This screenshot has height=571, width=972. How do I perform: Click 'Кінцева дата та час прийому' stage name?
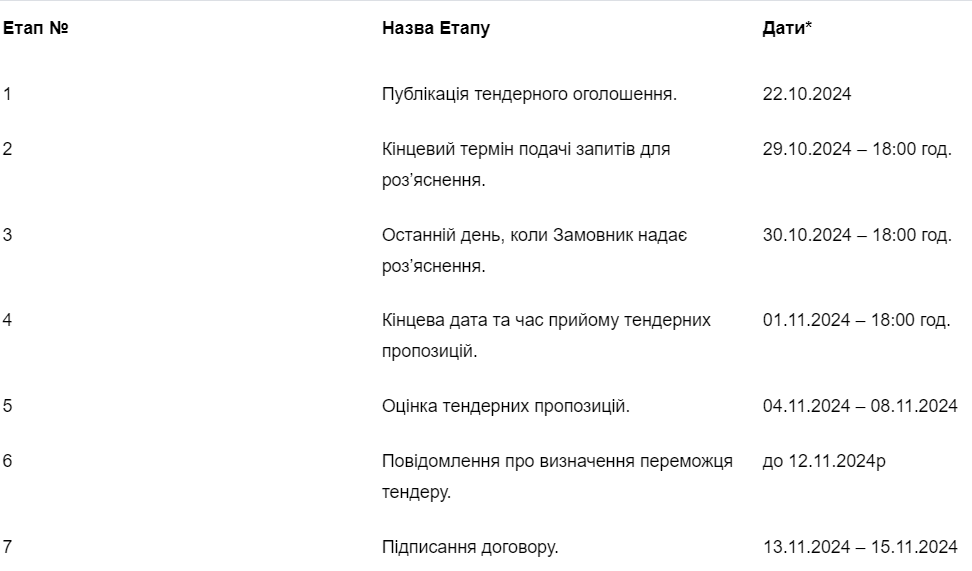[x=500, y=321]
